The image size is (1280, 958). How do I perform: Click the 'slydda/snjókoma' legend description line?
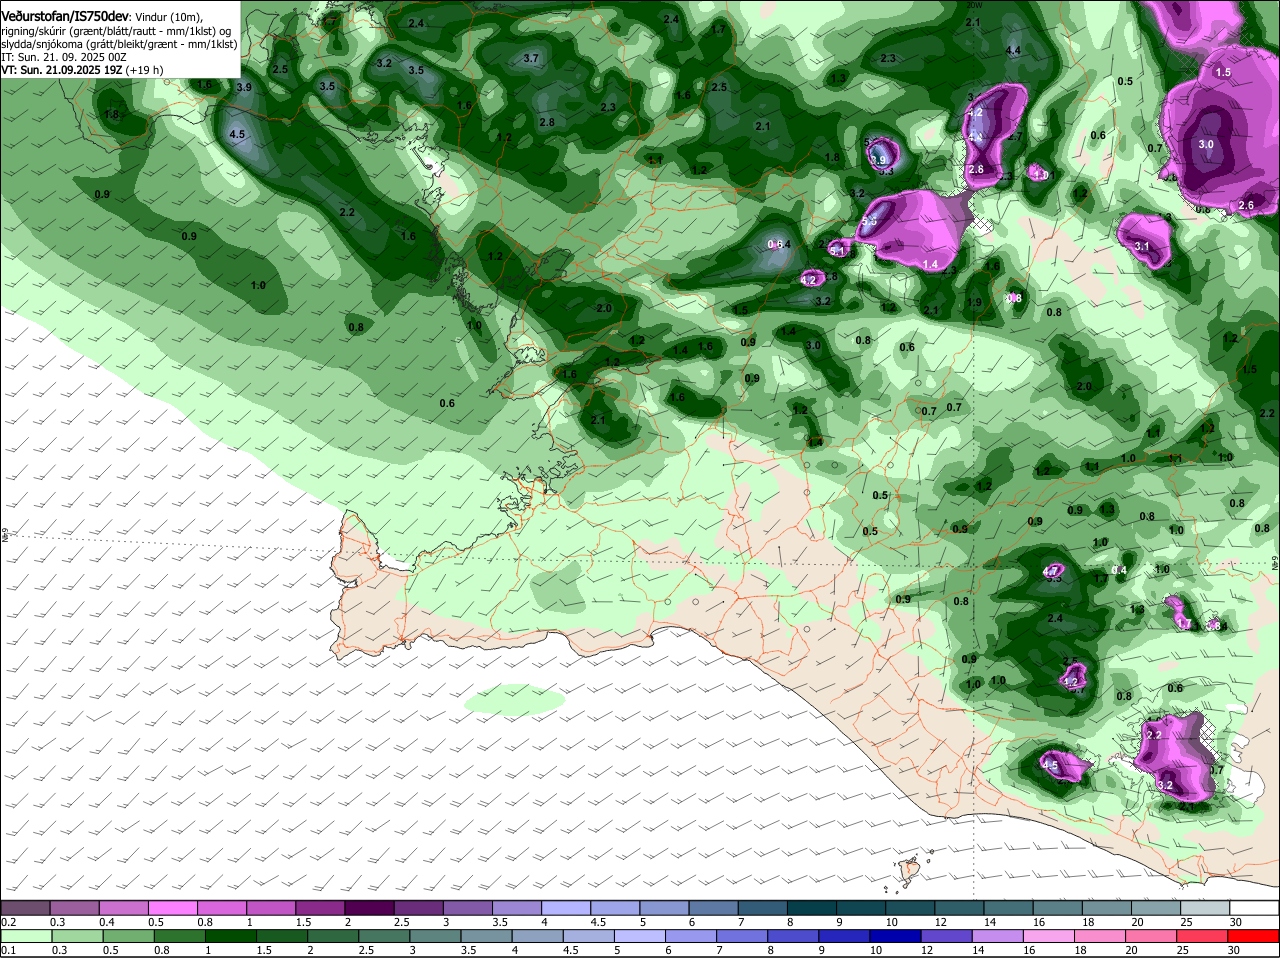click(119, 44)
